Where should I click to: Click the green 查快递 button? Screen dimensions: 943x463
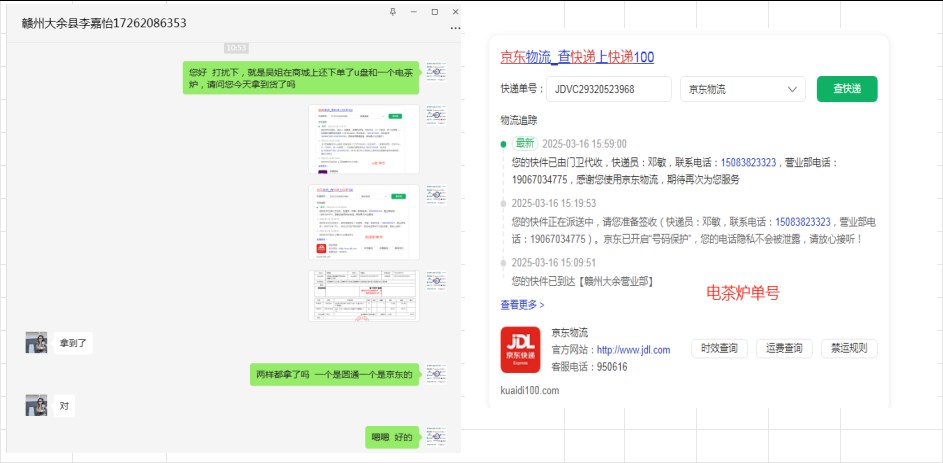[x=847, y=89]
